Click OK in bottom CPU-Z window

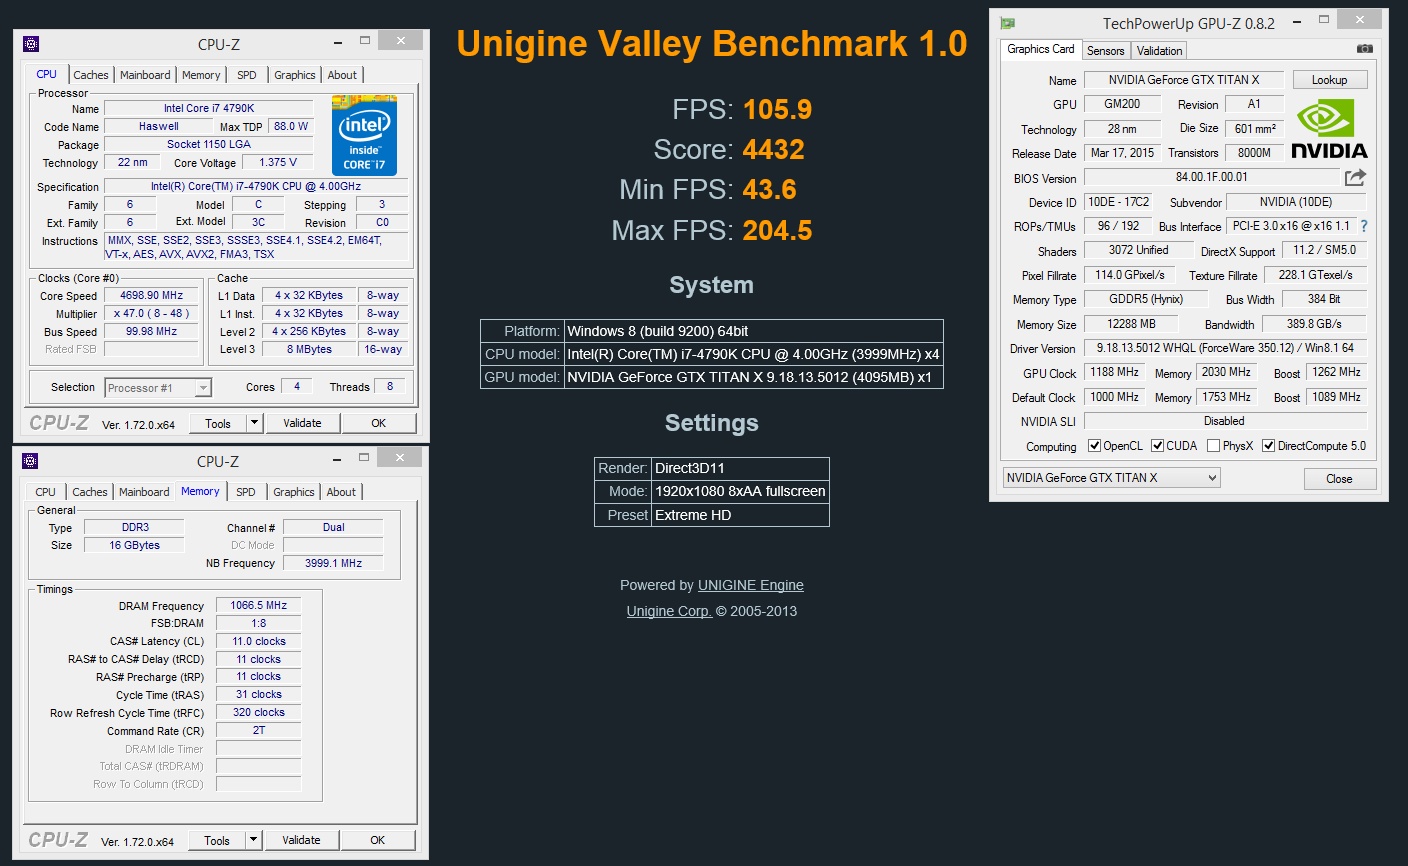tap(378, 840)
